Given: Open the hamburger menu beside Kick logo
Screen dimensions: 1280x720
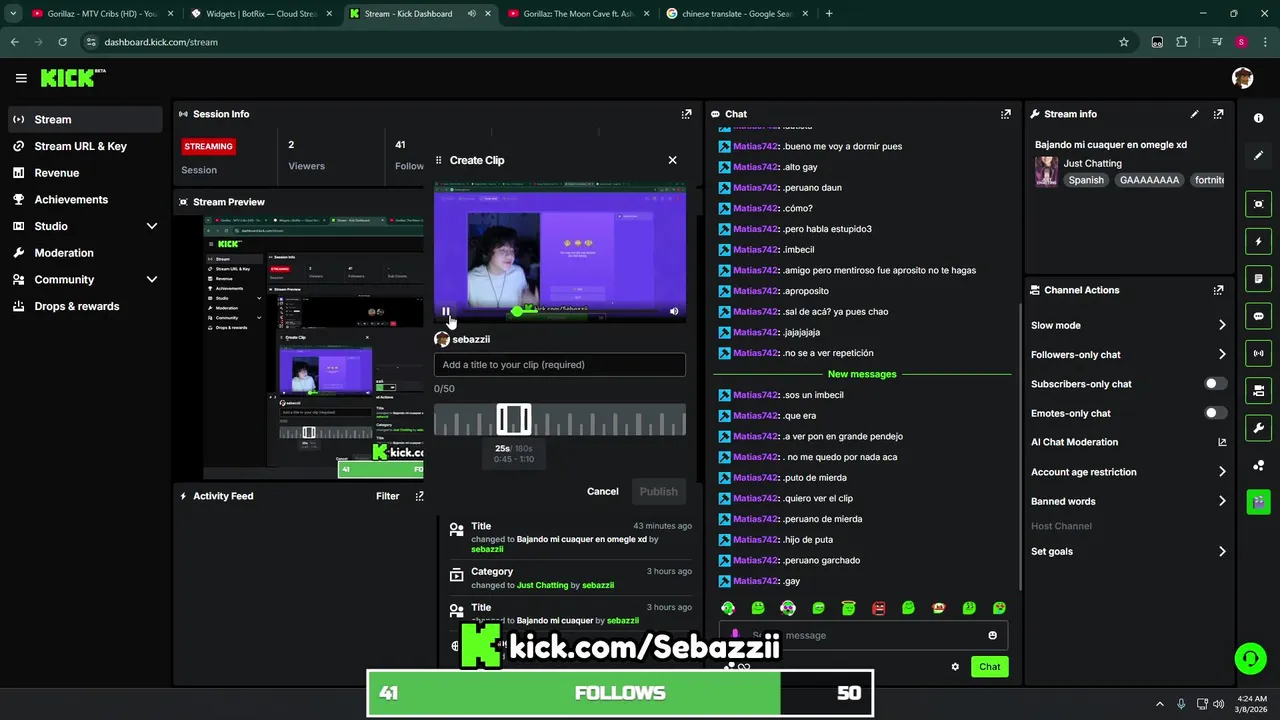Looking at the screenshot, I should pos(21,78).
